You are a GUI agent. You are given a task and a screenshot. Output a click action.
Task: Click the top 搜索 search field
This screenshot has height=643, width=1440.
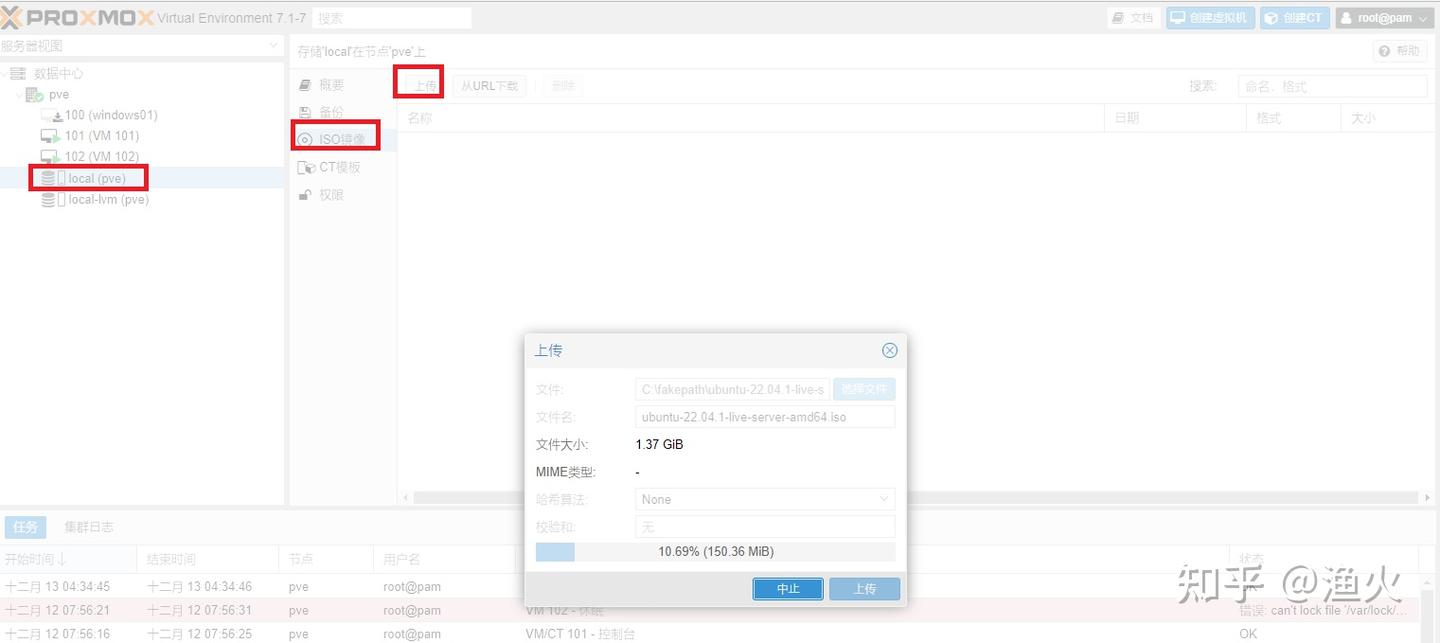tap(391, 18)
